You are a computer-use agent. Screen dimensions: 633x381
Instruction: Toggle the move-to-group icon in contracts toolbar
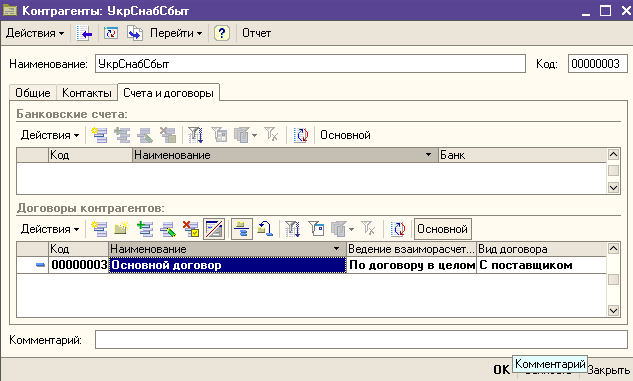coord(242,229)
